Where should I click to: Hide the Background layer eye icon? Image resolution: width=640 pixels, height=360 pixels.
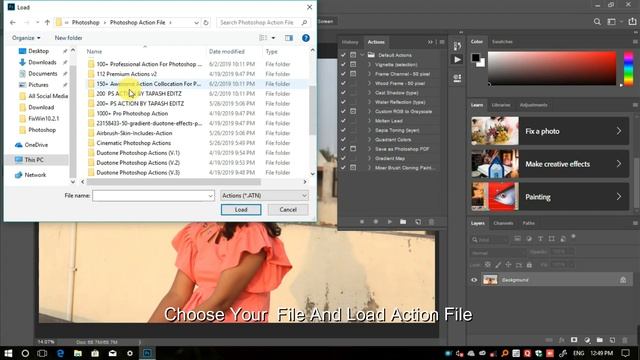[474, 280]
